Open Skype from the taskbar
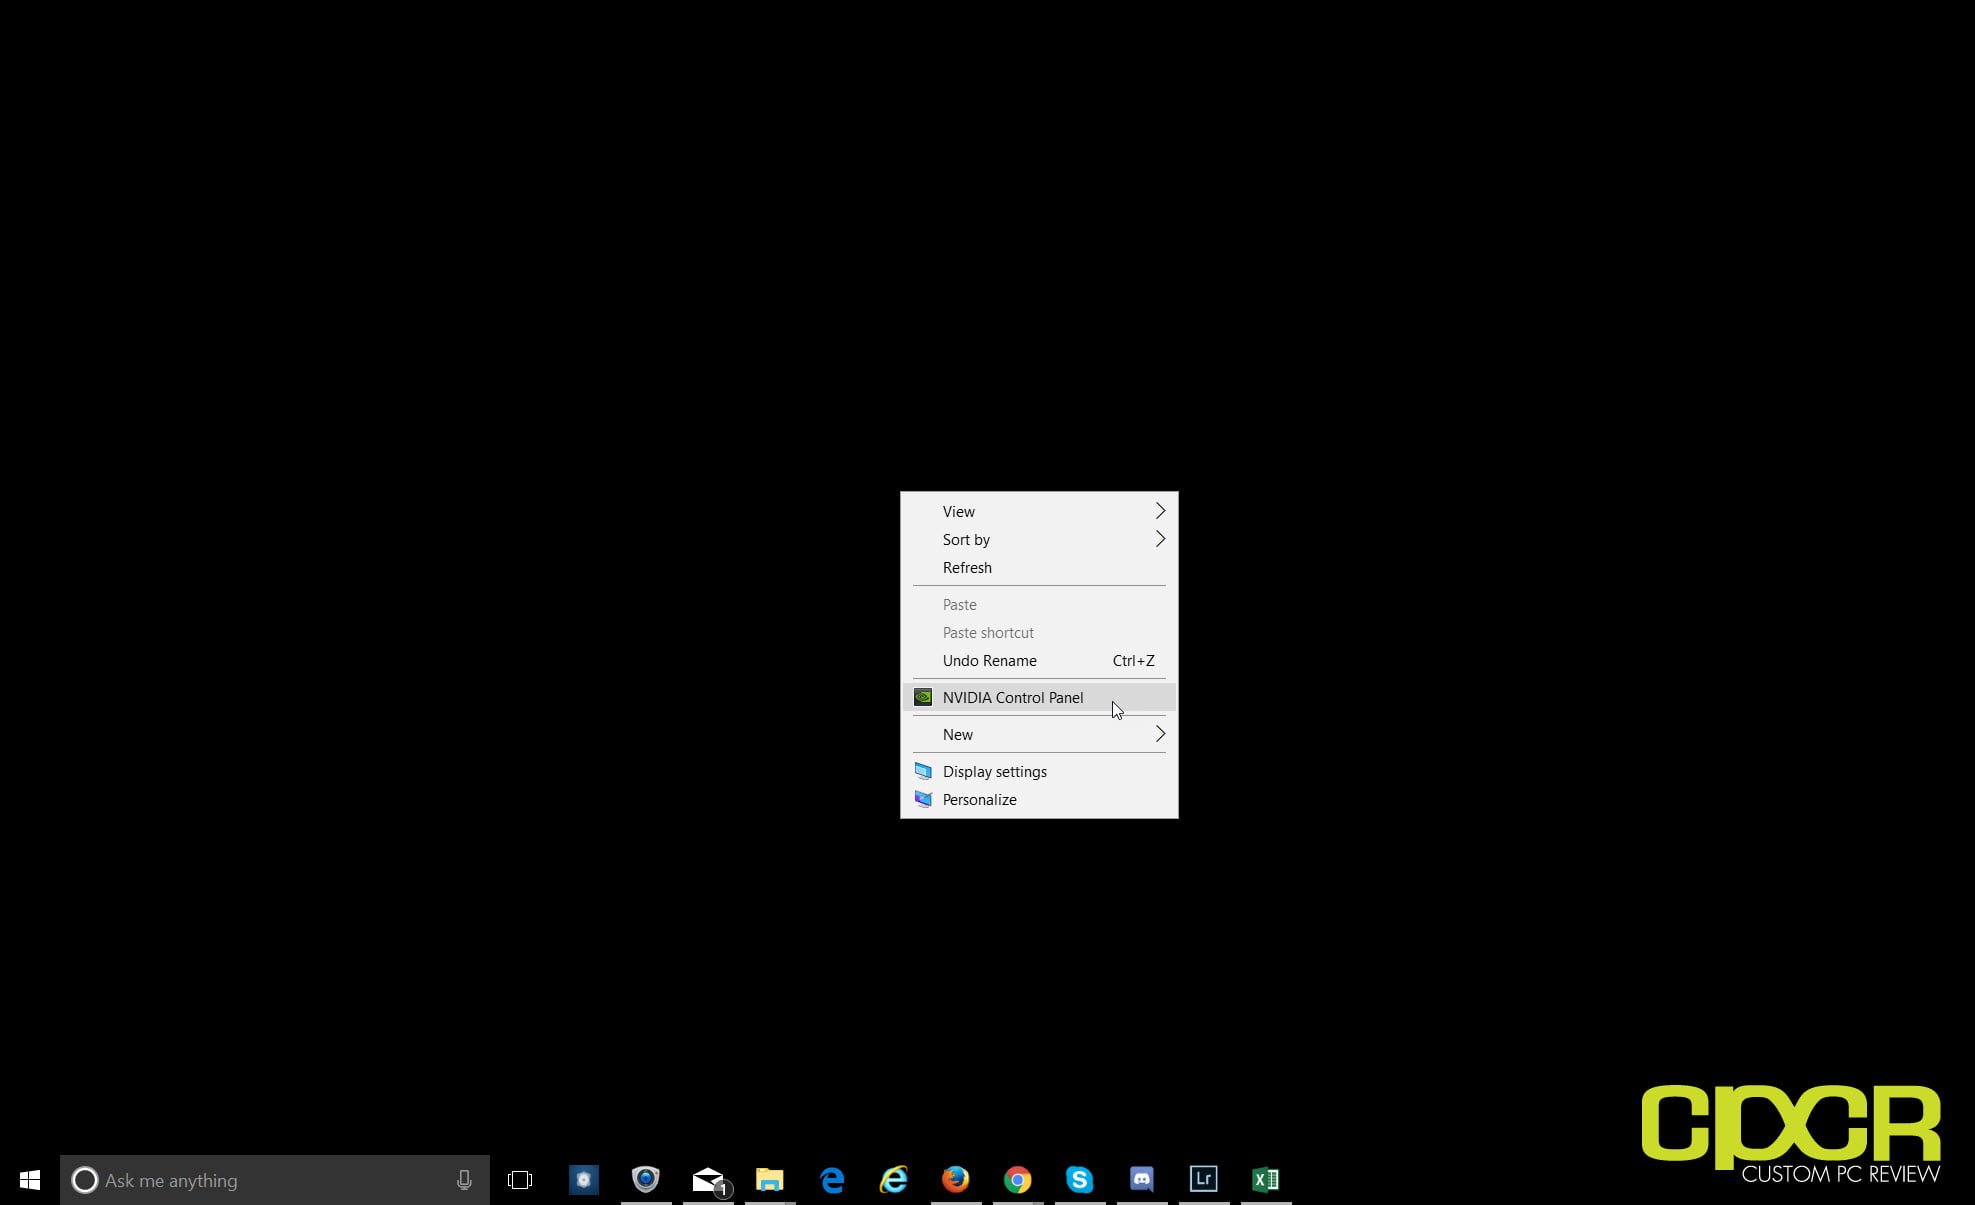The width and height of the screenshot is (1975, 1205). 1080,1180
